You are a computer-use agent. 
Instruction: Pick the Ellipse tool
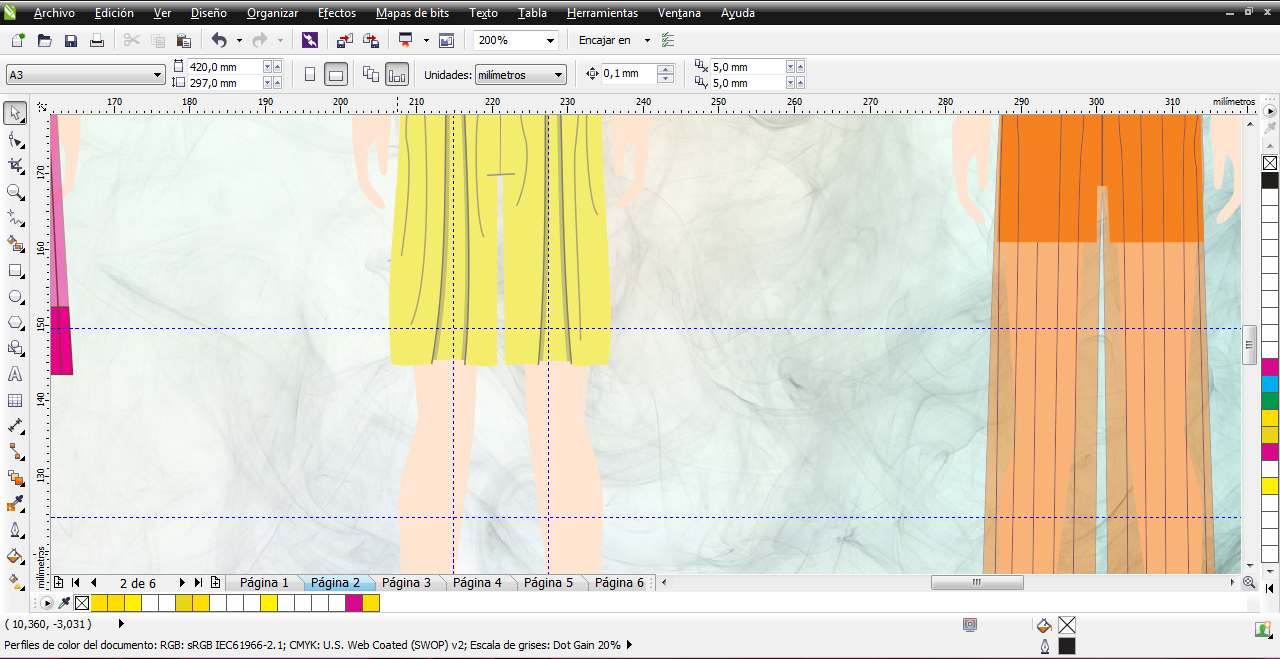[x=15, y=297]
